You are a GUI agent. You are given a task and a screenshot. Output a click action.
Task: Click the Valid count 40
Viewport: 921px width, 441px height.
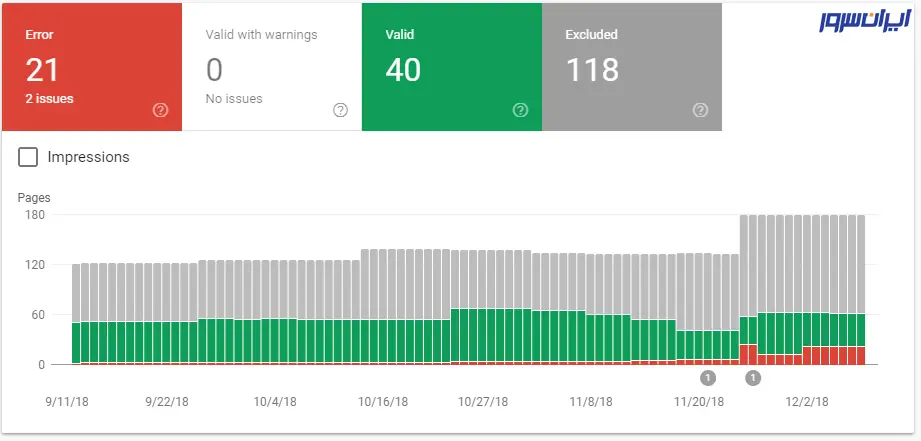point(403,70)
